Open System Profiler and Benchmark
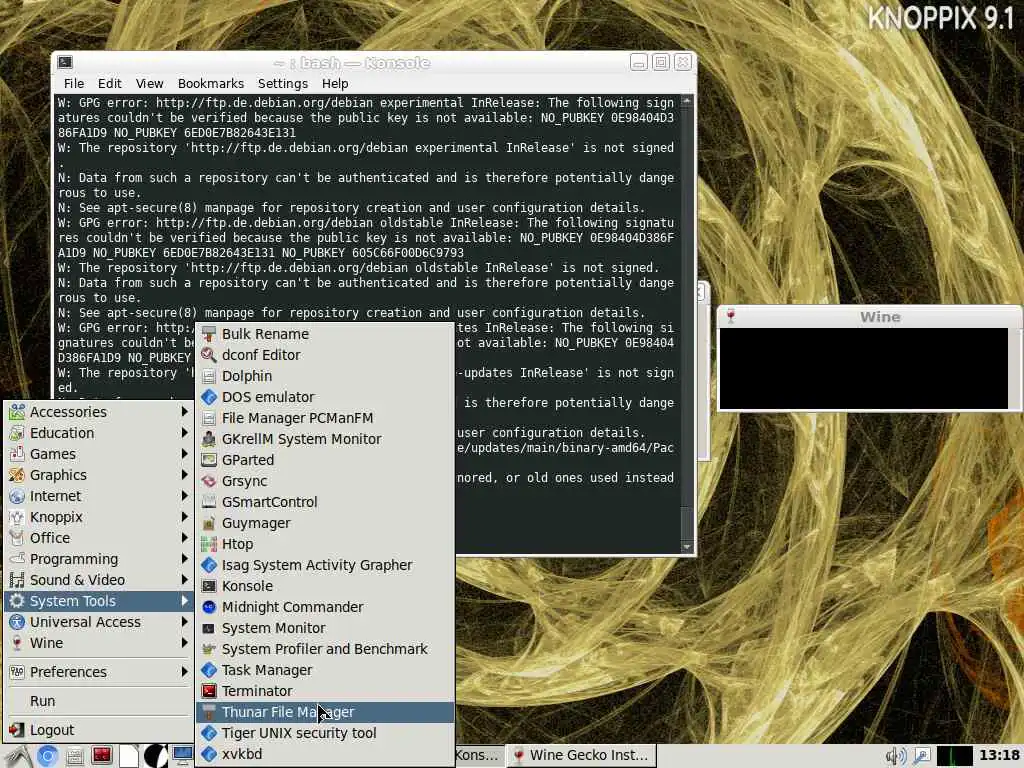Image resolution: width=1024 pixels, height=768 pixels. pyautogui.click(x=325, y=648)
